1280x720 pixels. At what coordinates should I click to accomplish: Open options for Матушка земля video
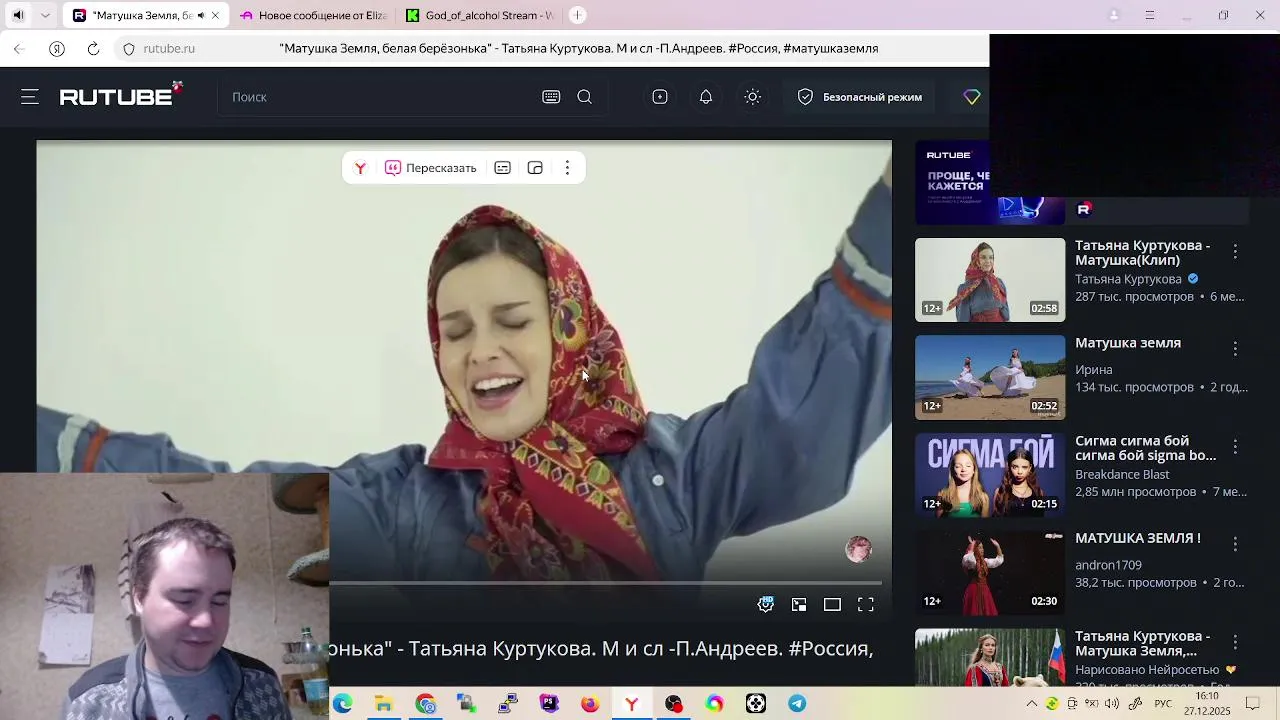click(1235, 349)
